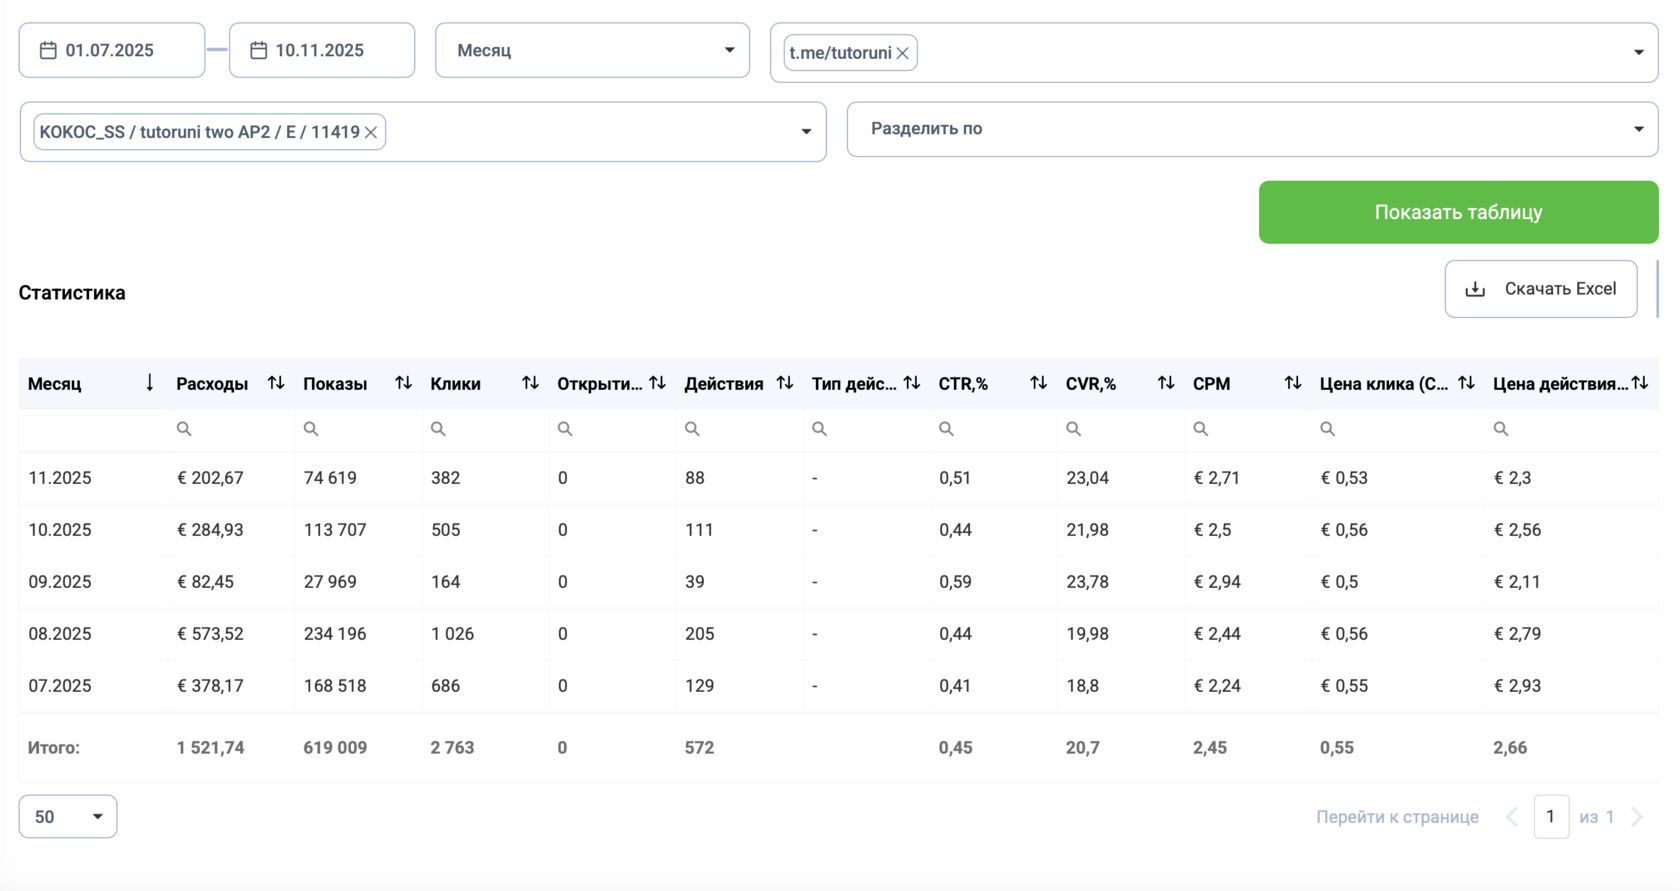Remove the t.me/tutoruni tag
Screen dimensions: 1680x891
coord(903,53)
